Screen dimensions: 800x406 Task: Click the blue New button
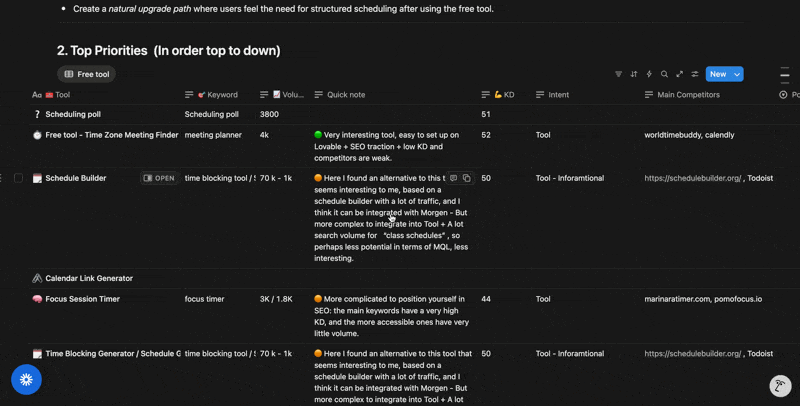click(x=717, y=74)
